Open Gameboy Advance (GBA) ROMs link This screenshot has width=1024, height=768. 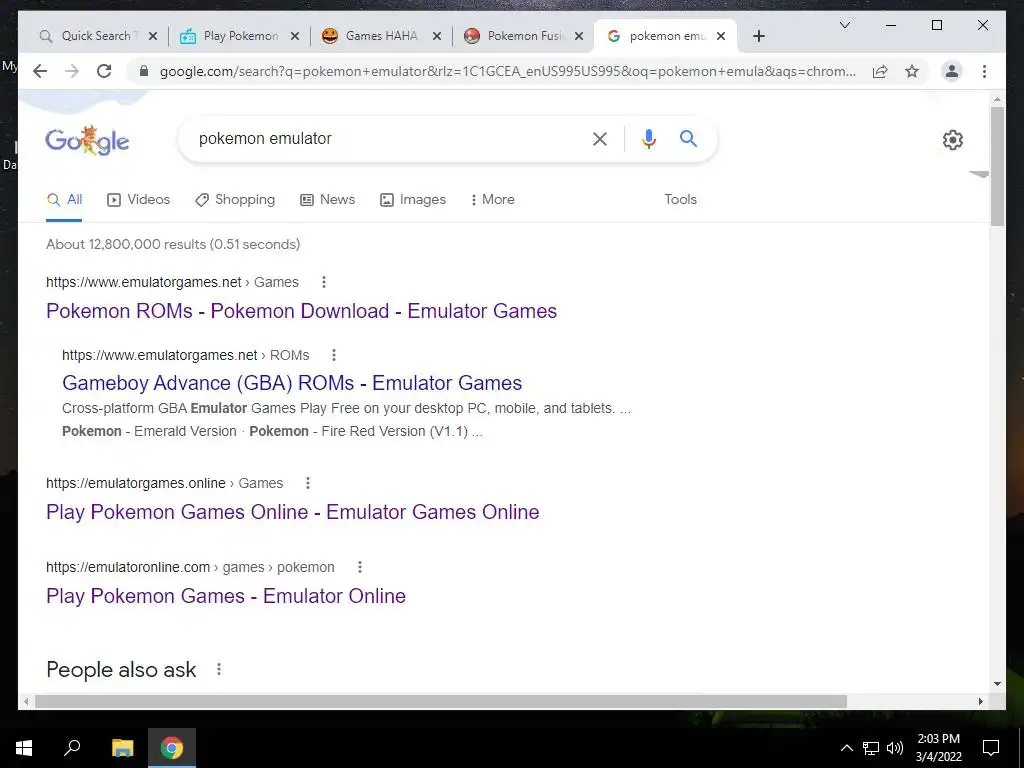click(x=292, y=383)
